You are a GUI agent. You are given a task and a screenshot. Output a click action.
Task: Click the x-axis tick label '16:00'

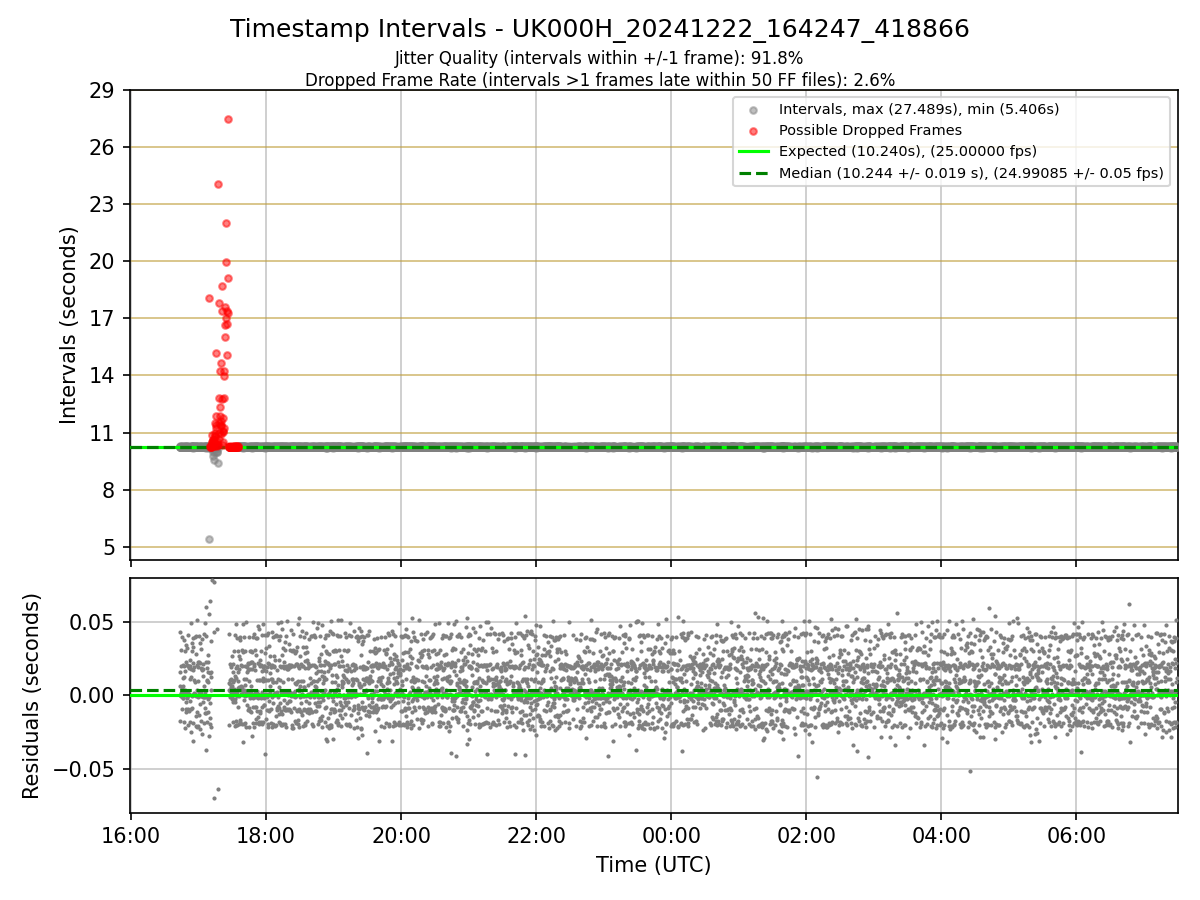point(130,834)
